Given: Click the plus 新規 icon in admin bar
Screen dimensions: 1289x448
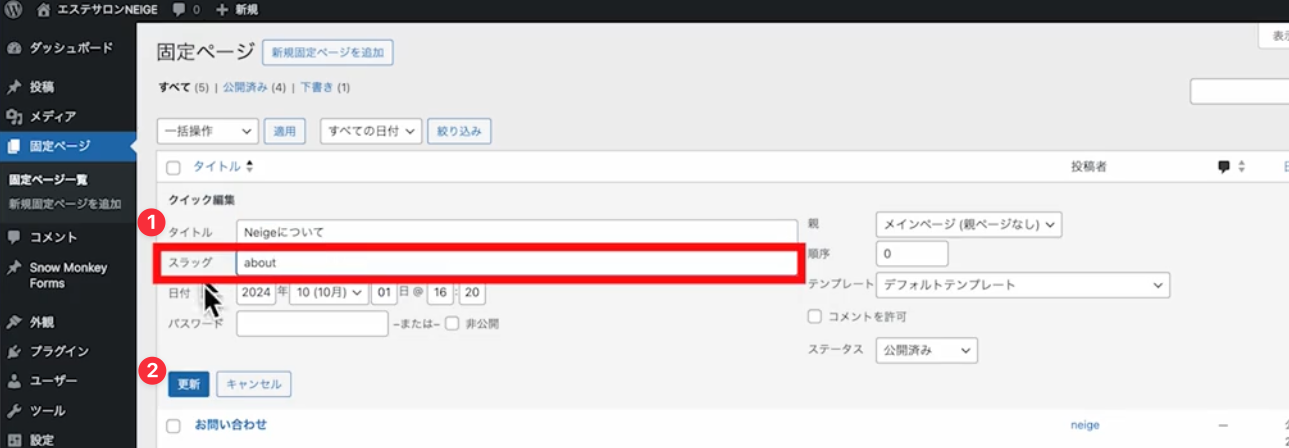Looking at the screenshot, I should [222, 10].
